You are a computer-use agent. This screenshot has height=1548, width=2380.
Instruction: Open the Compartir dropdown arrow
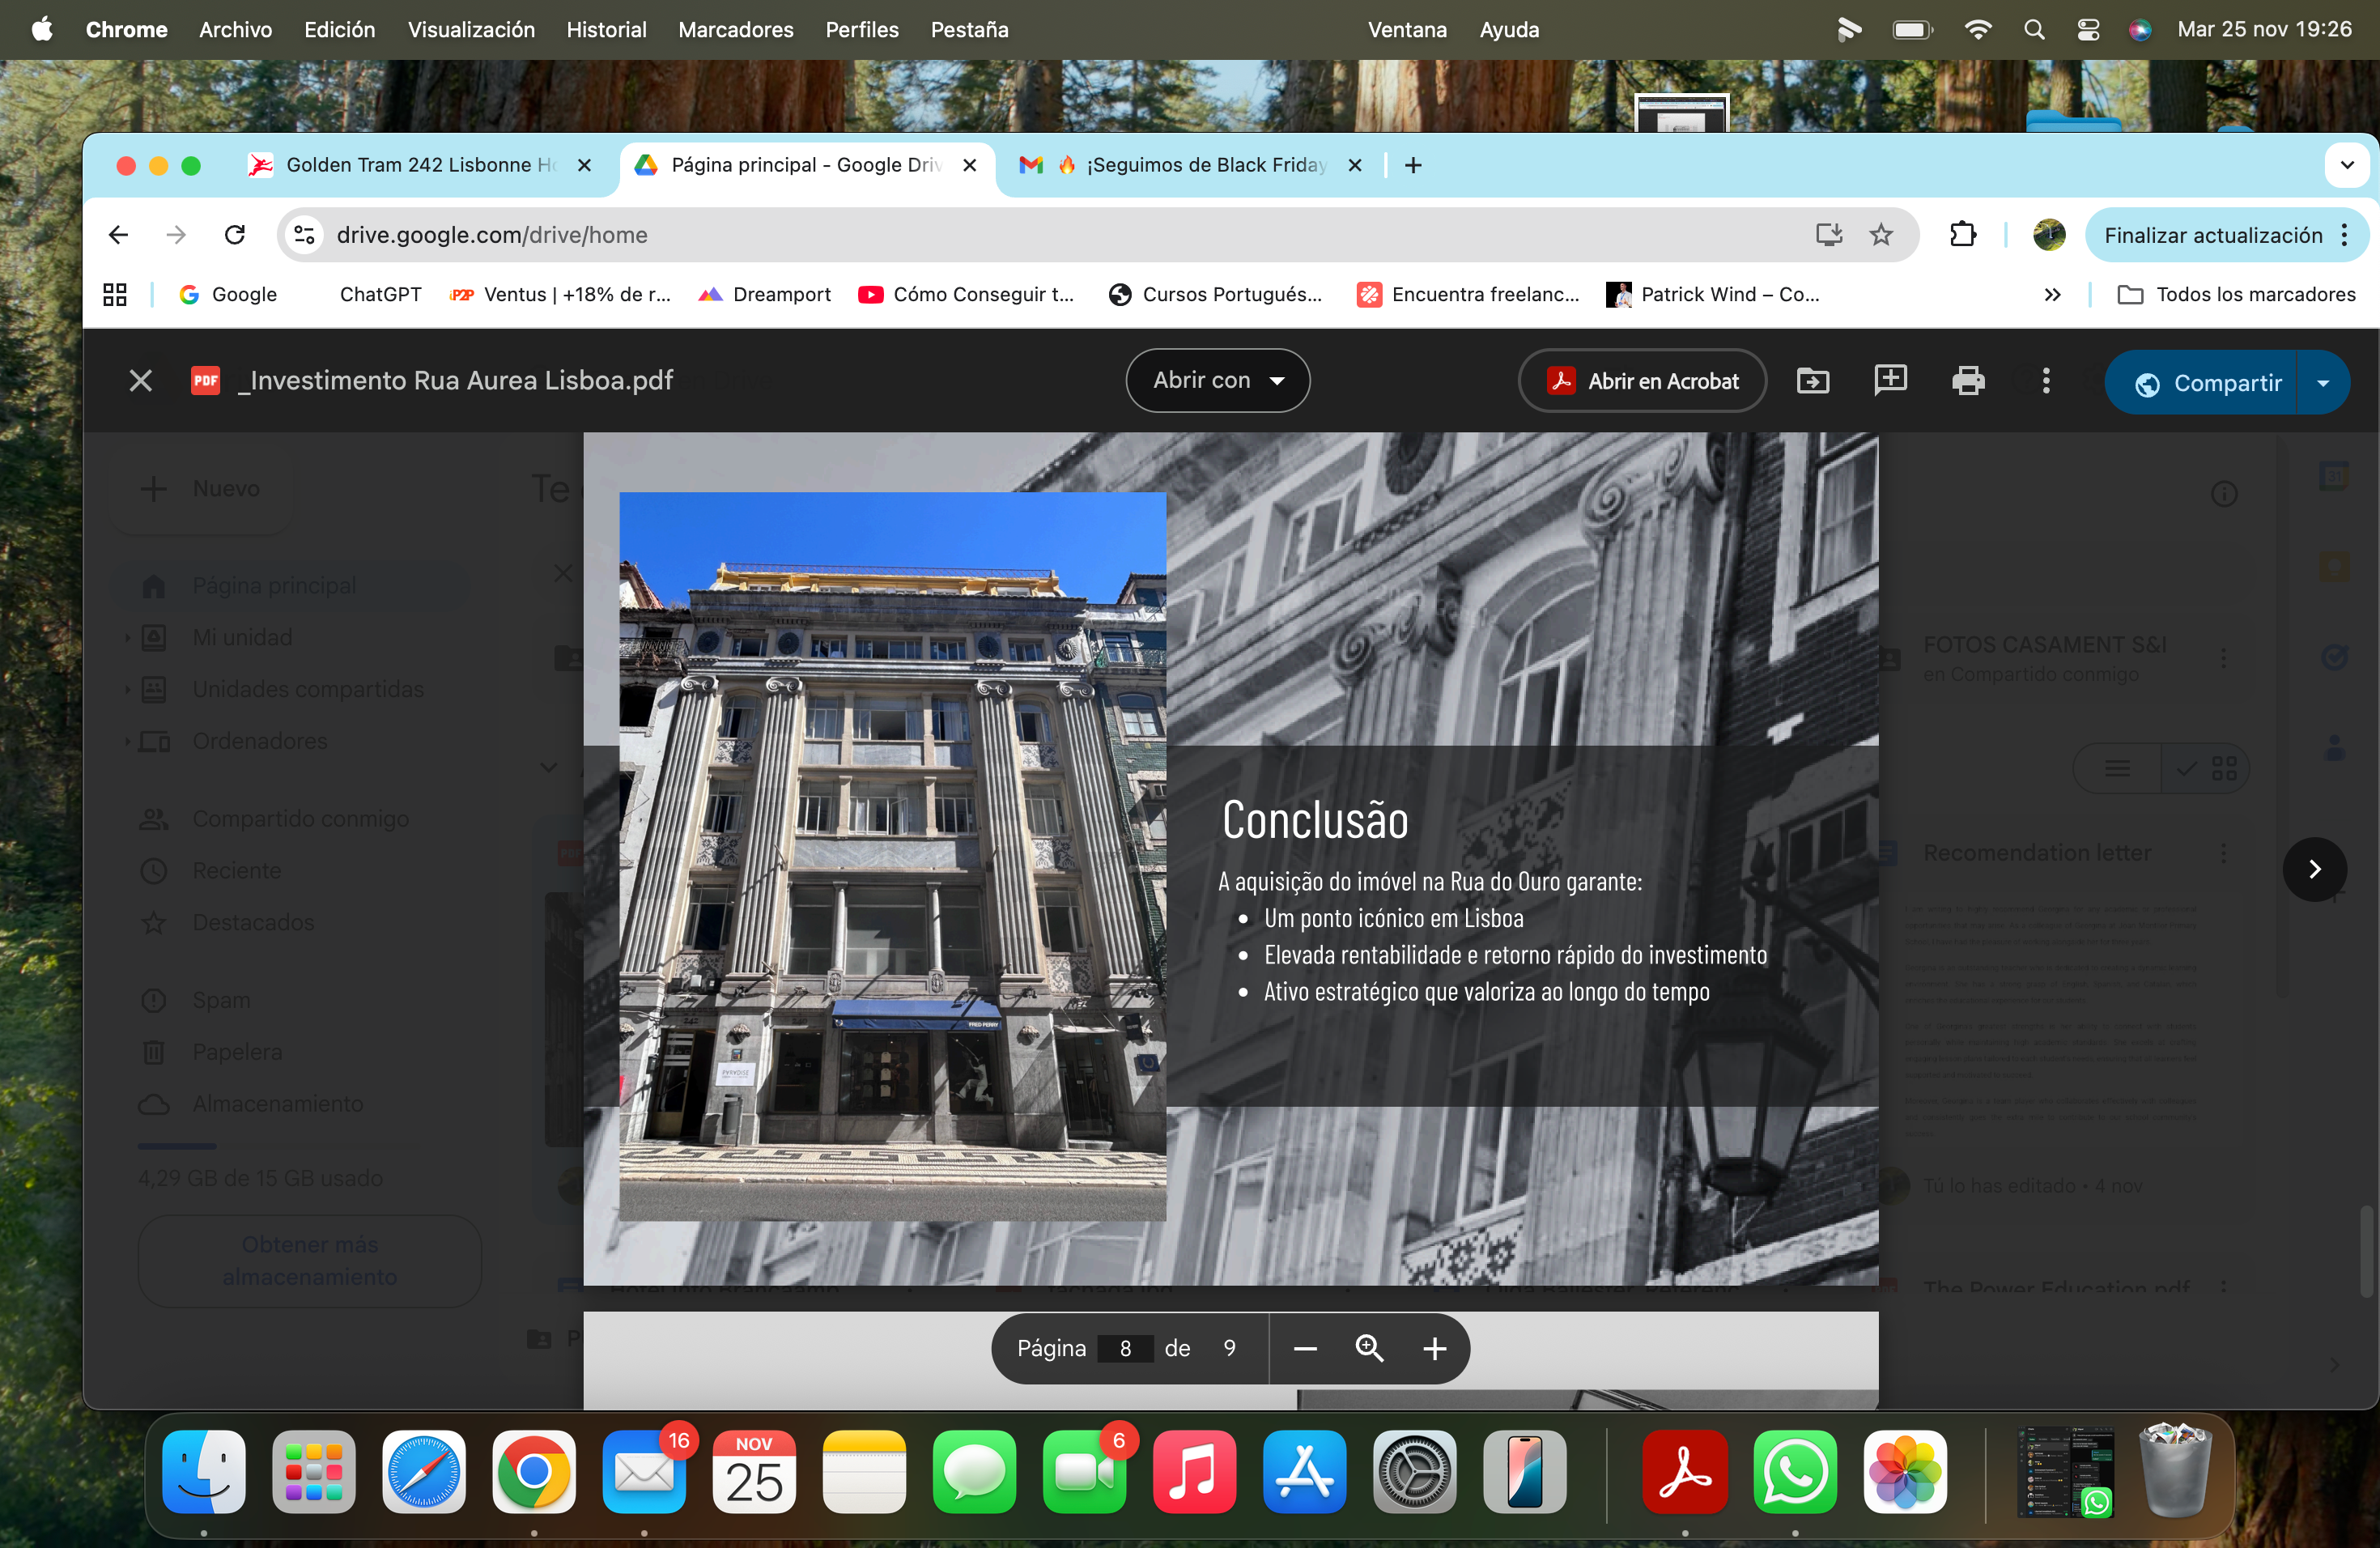point(2323,383)
